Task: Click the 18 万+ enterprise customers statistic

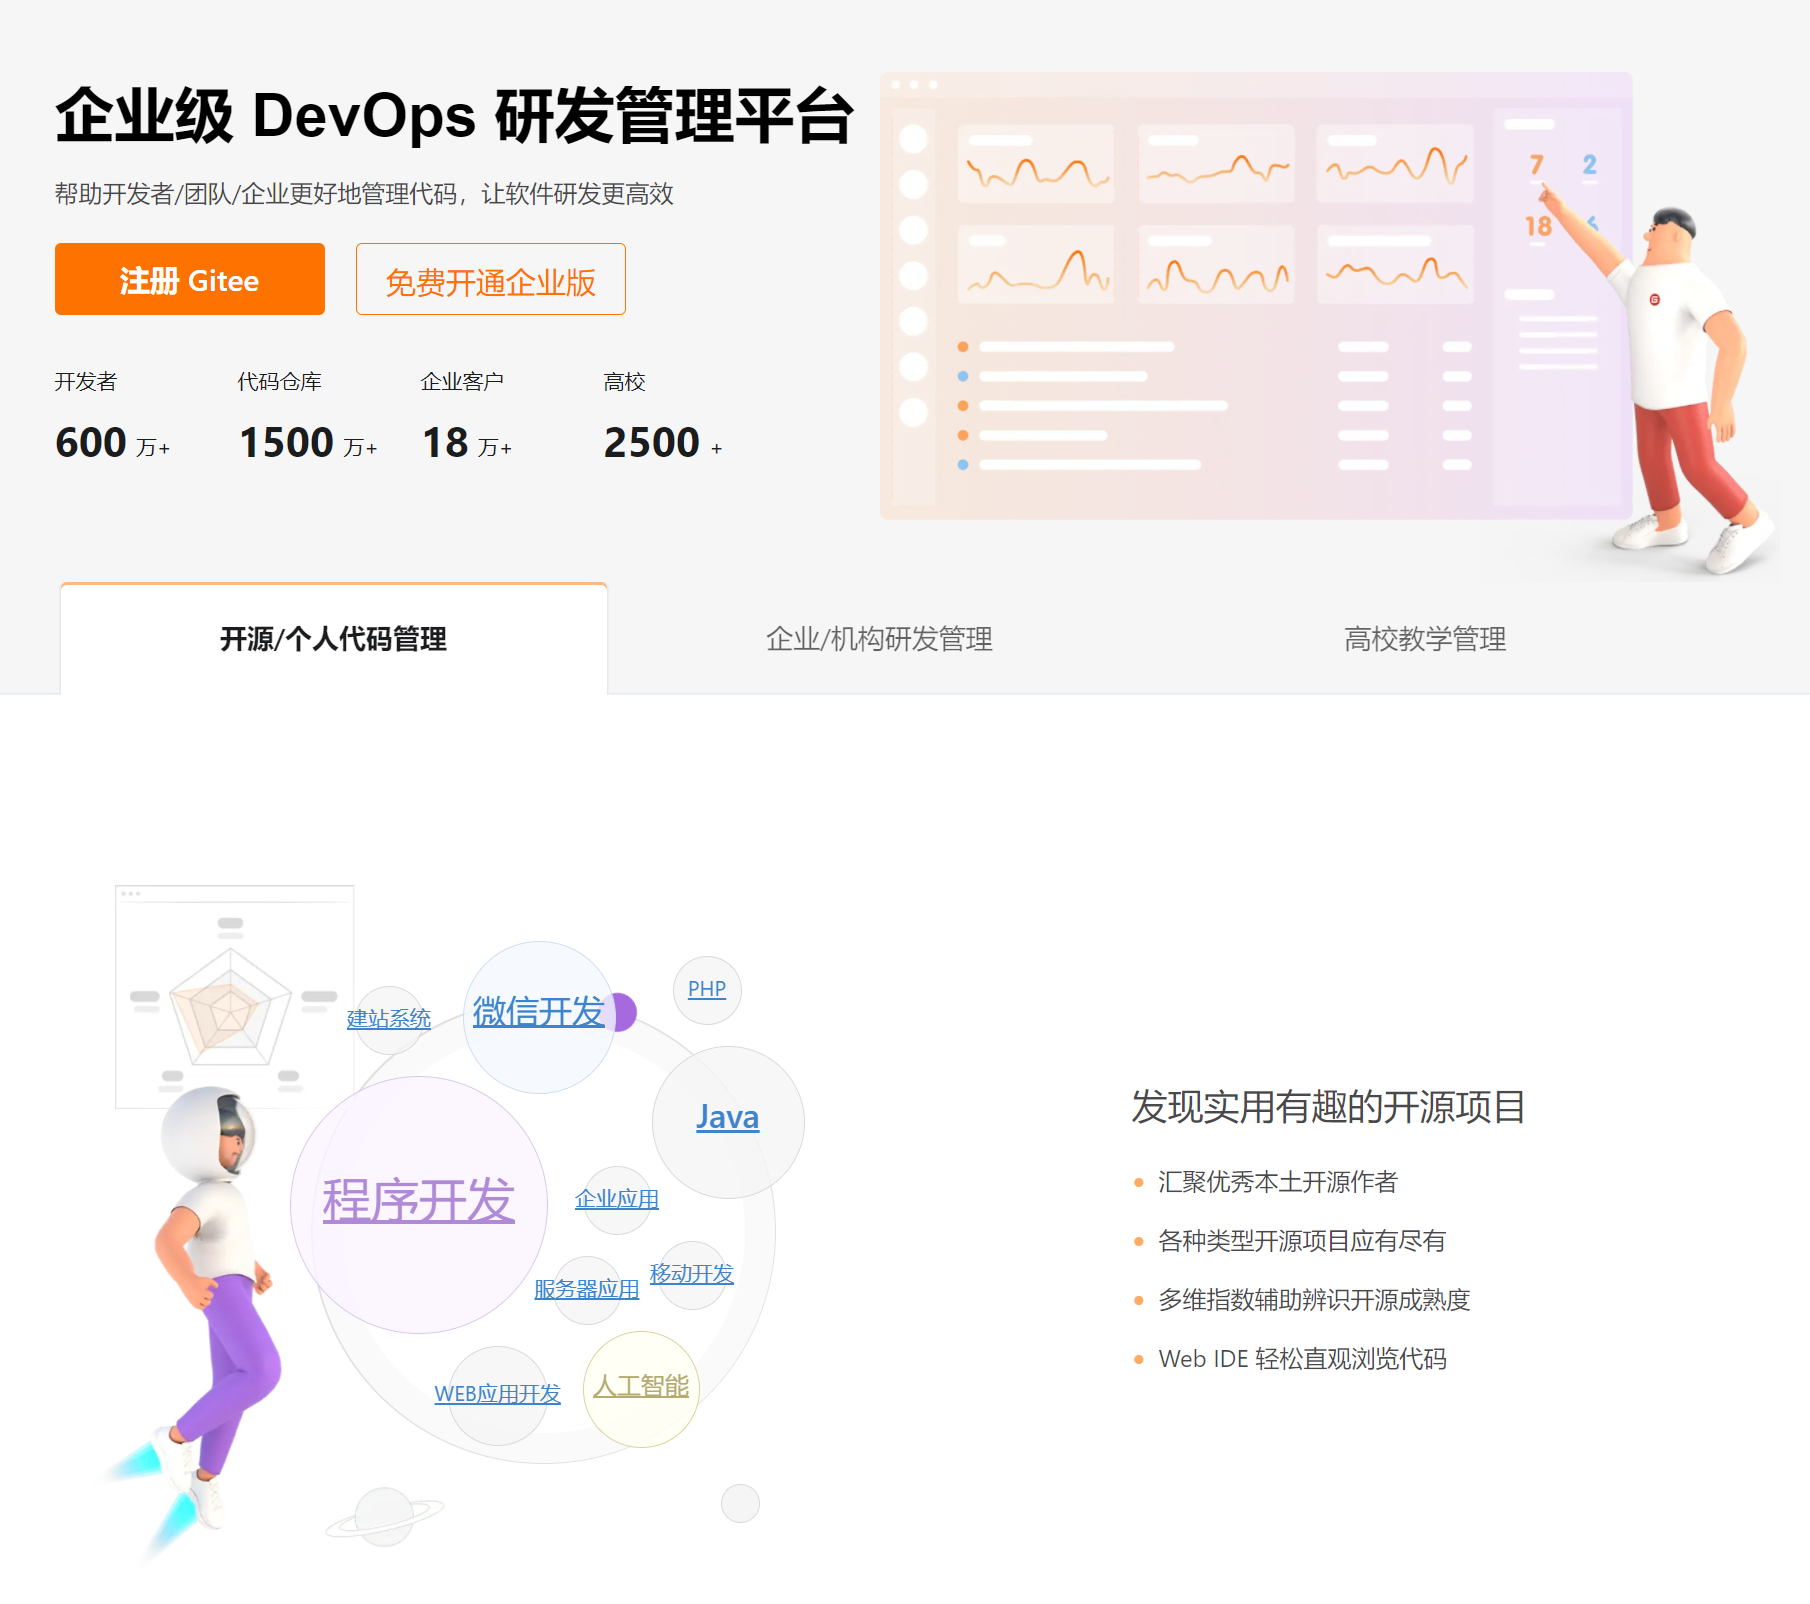Action: coord(468,443)
